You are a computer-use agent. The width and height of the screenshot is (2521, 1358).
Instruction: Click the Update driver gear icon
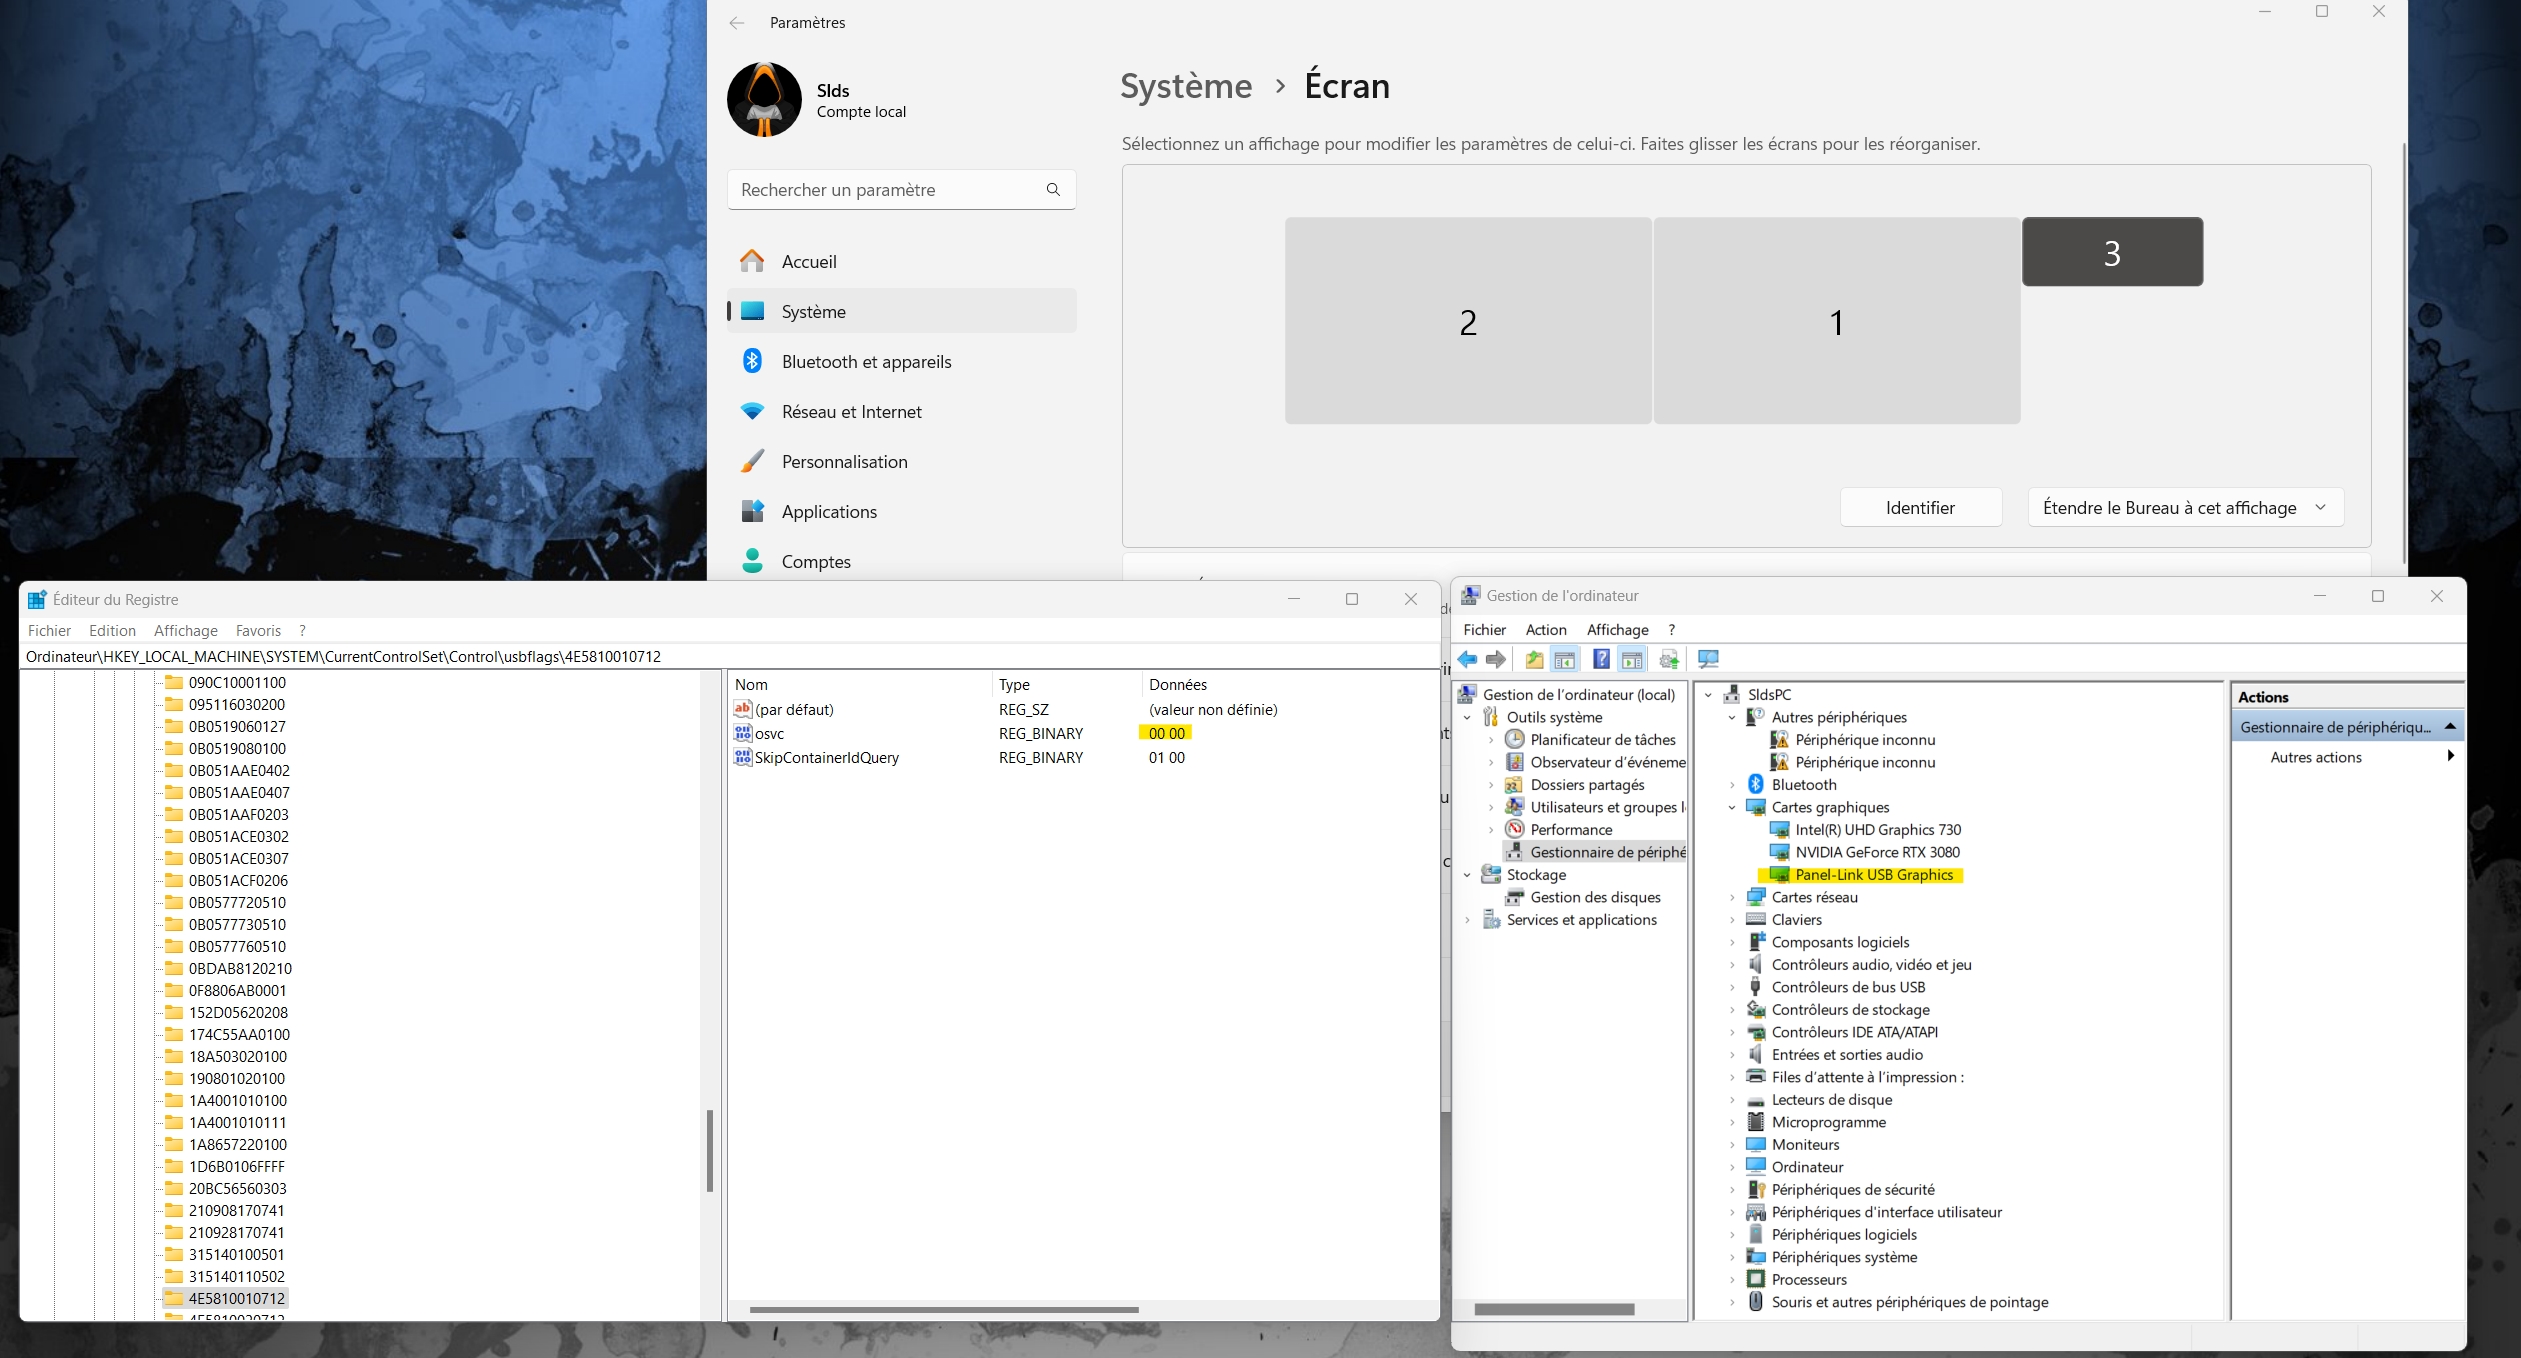pos(1669,659)
